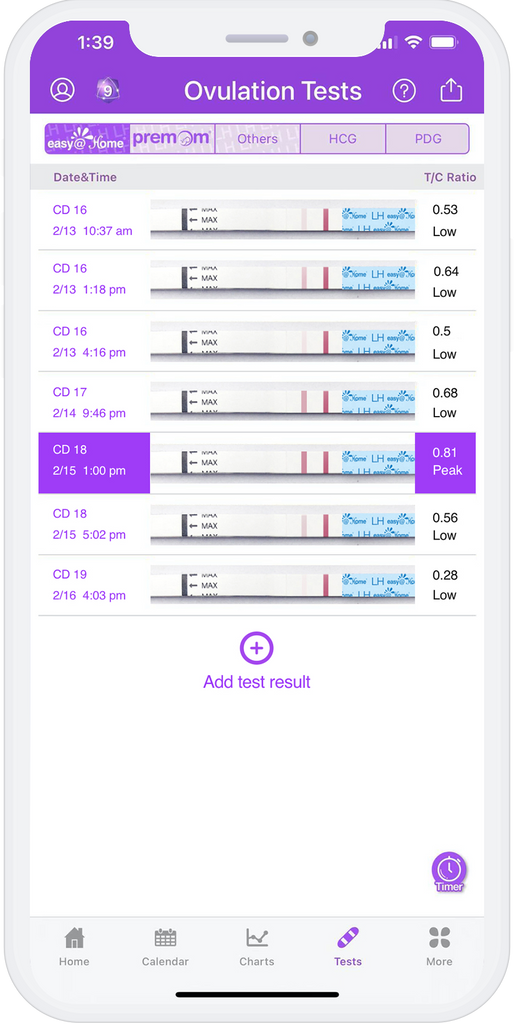Screen dimensions: 514x1024
Task: Open the CD 19 2/16 test entry
Action: pos(257,585)
